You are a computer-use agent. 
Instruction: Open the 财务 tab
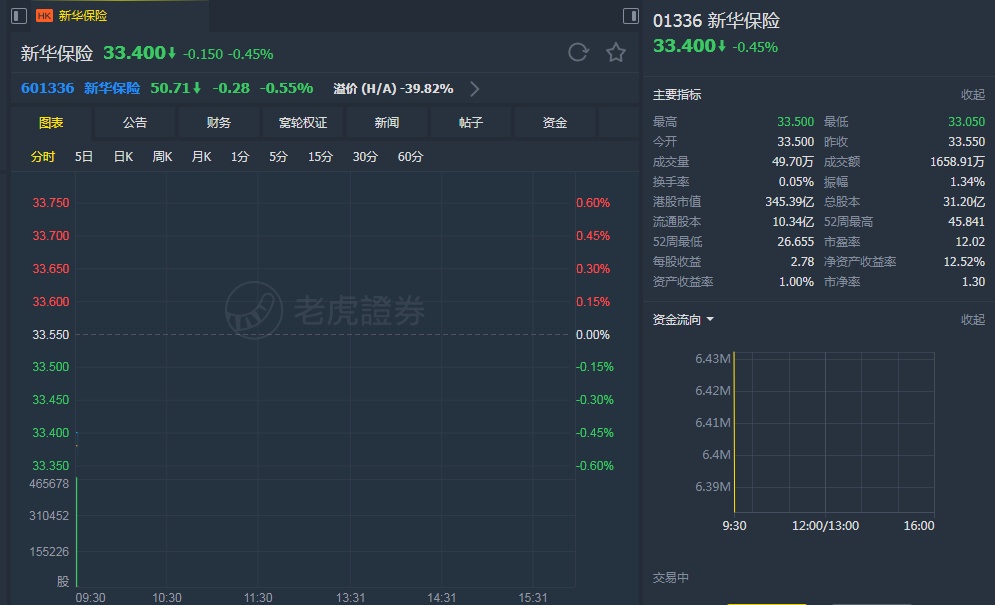[218, 123]
